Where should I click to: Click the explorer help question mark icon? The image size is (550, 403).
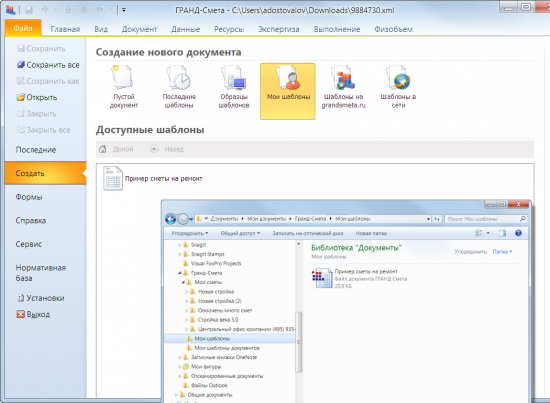click(x=518, y=233)
